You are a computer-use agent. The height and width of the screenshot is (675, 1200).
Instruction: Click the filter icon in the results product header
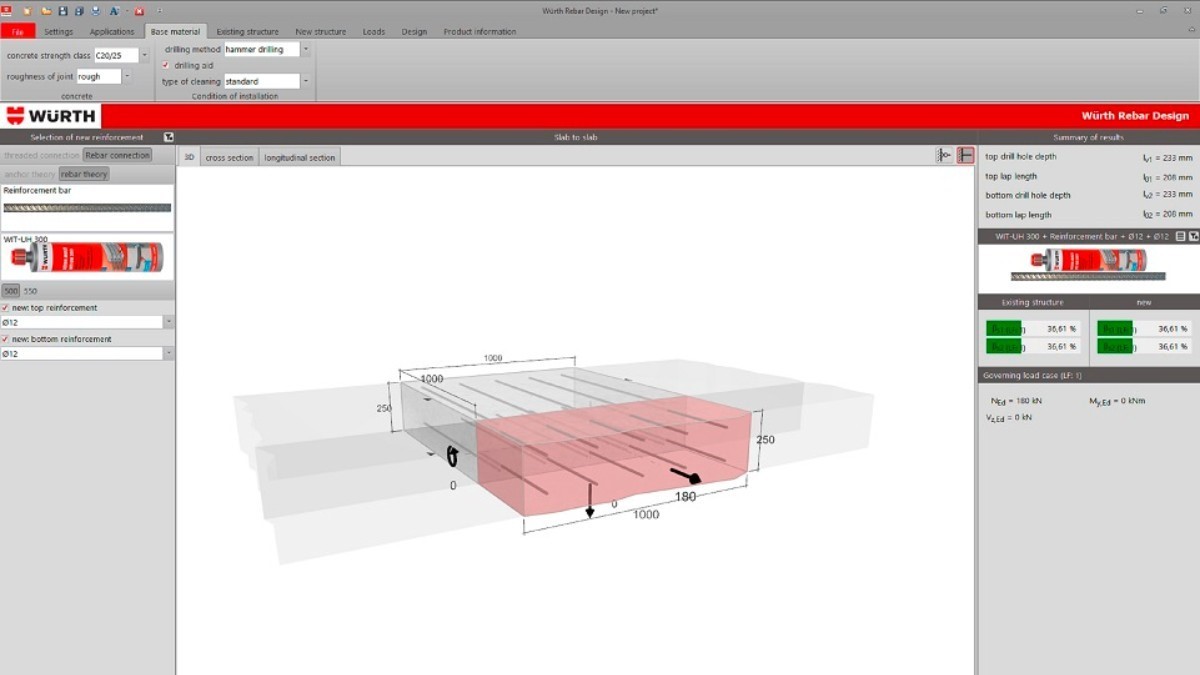pyautogui.click(x=1193, y=236)
